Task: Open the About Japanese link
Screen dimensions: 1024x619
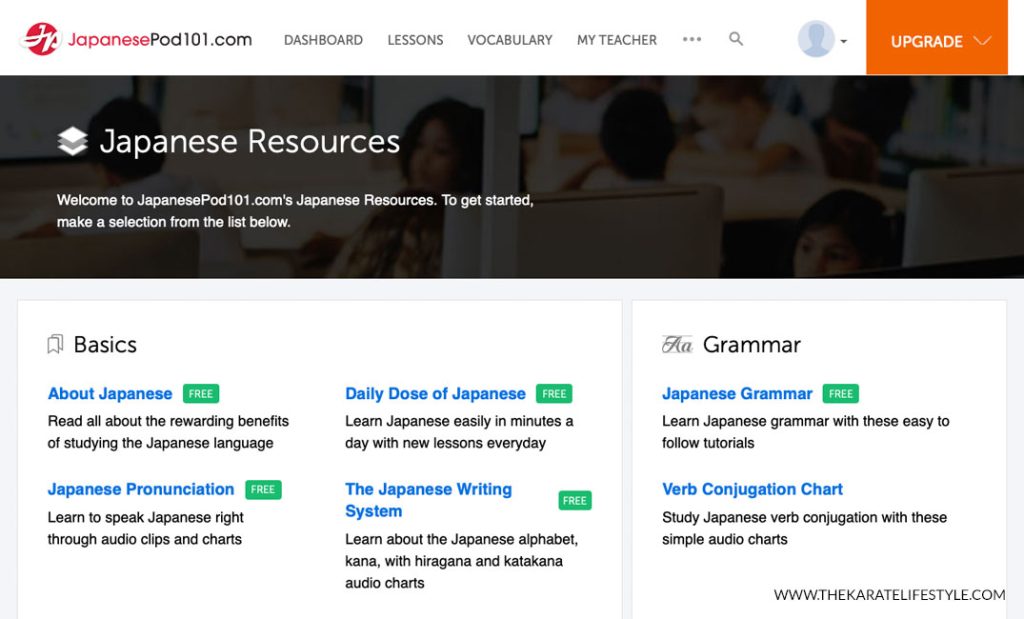Action: click(110, 394)
